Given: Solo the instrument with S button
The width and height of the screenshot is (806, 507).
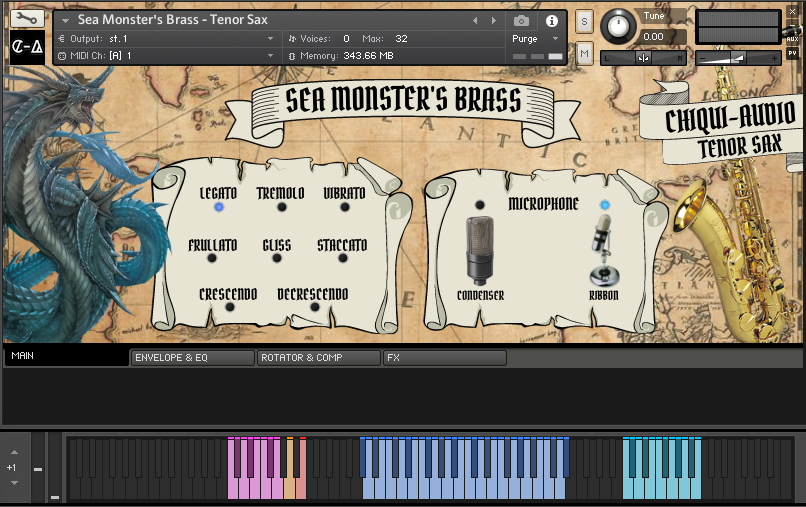Looking at the screenshot, I should (584, 22).
